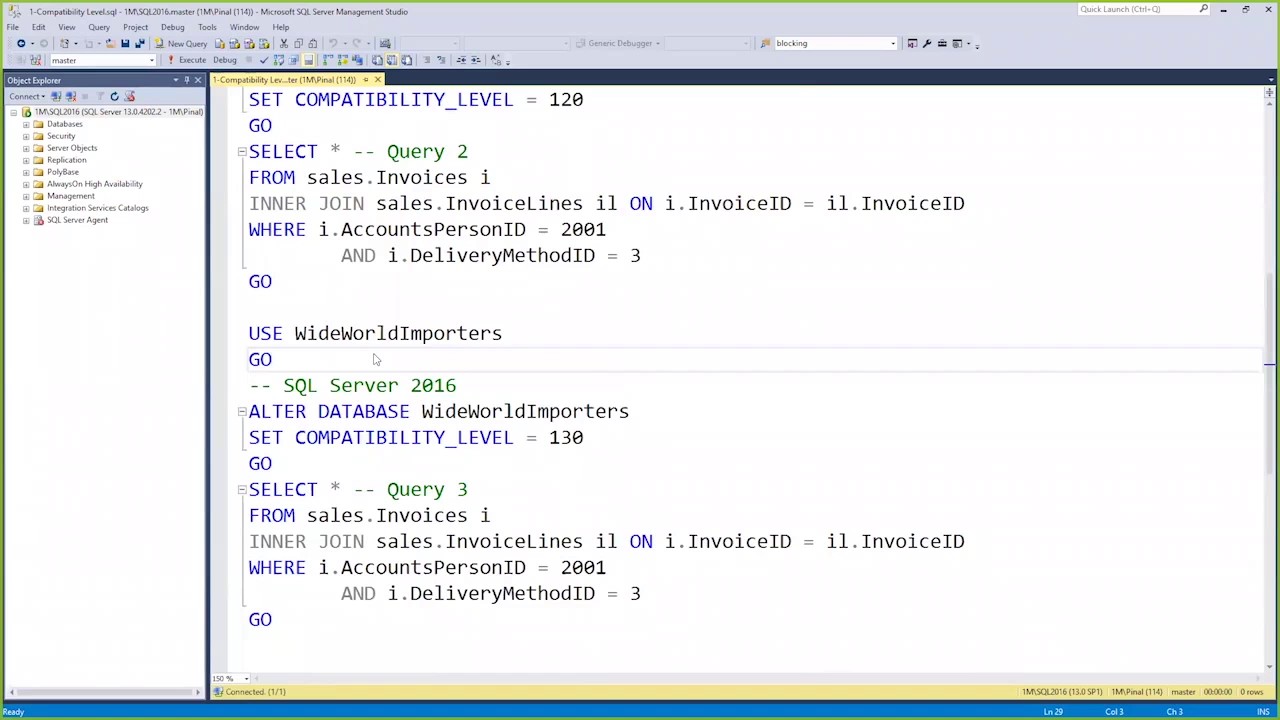Click the Save file icon in toolbar
1280x720 pixels.
[x=126, y=43]
